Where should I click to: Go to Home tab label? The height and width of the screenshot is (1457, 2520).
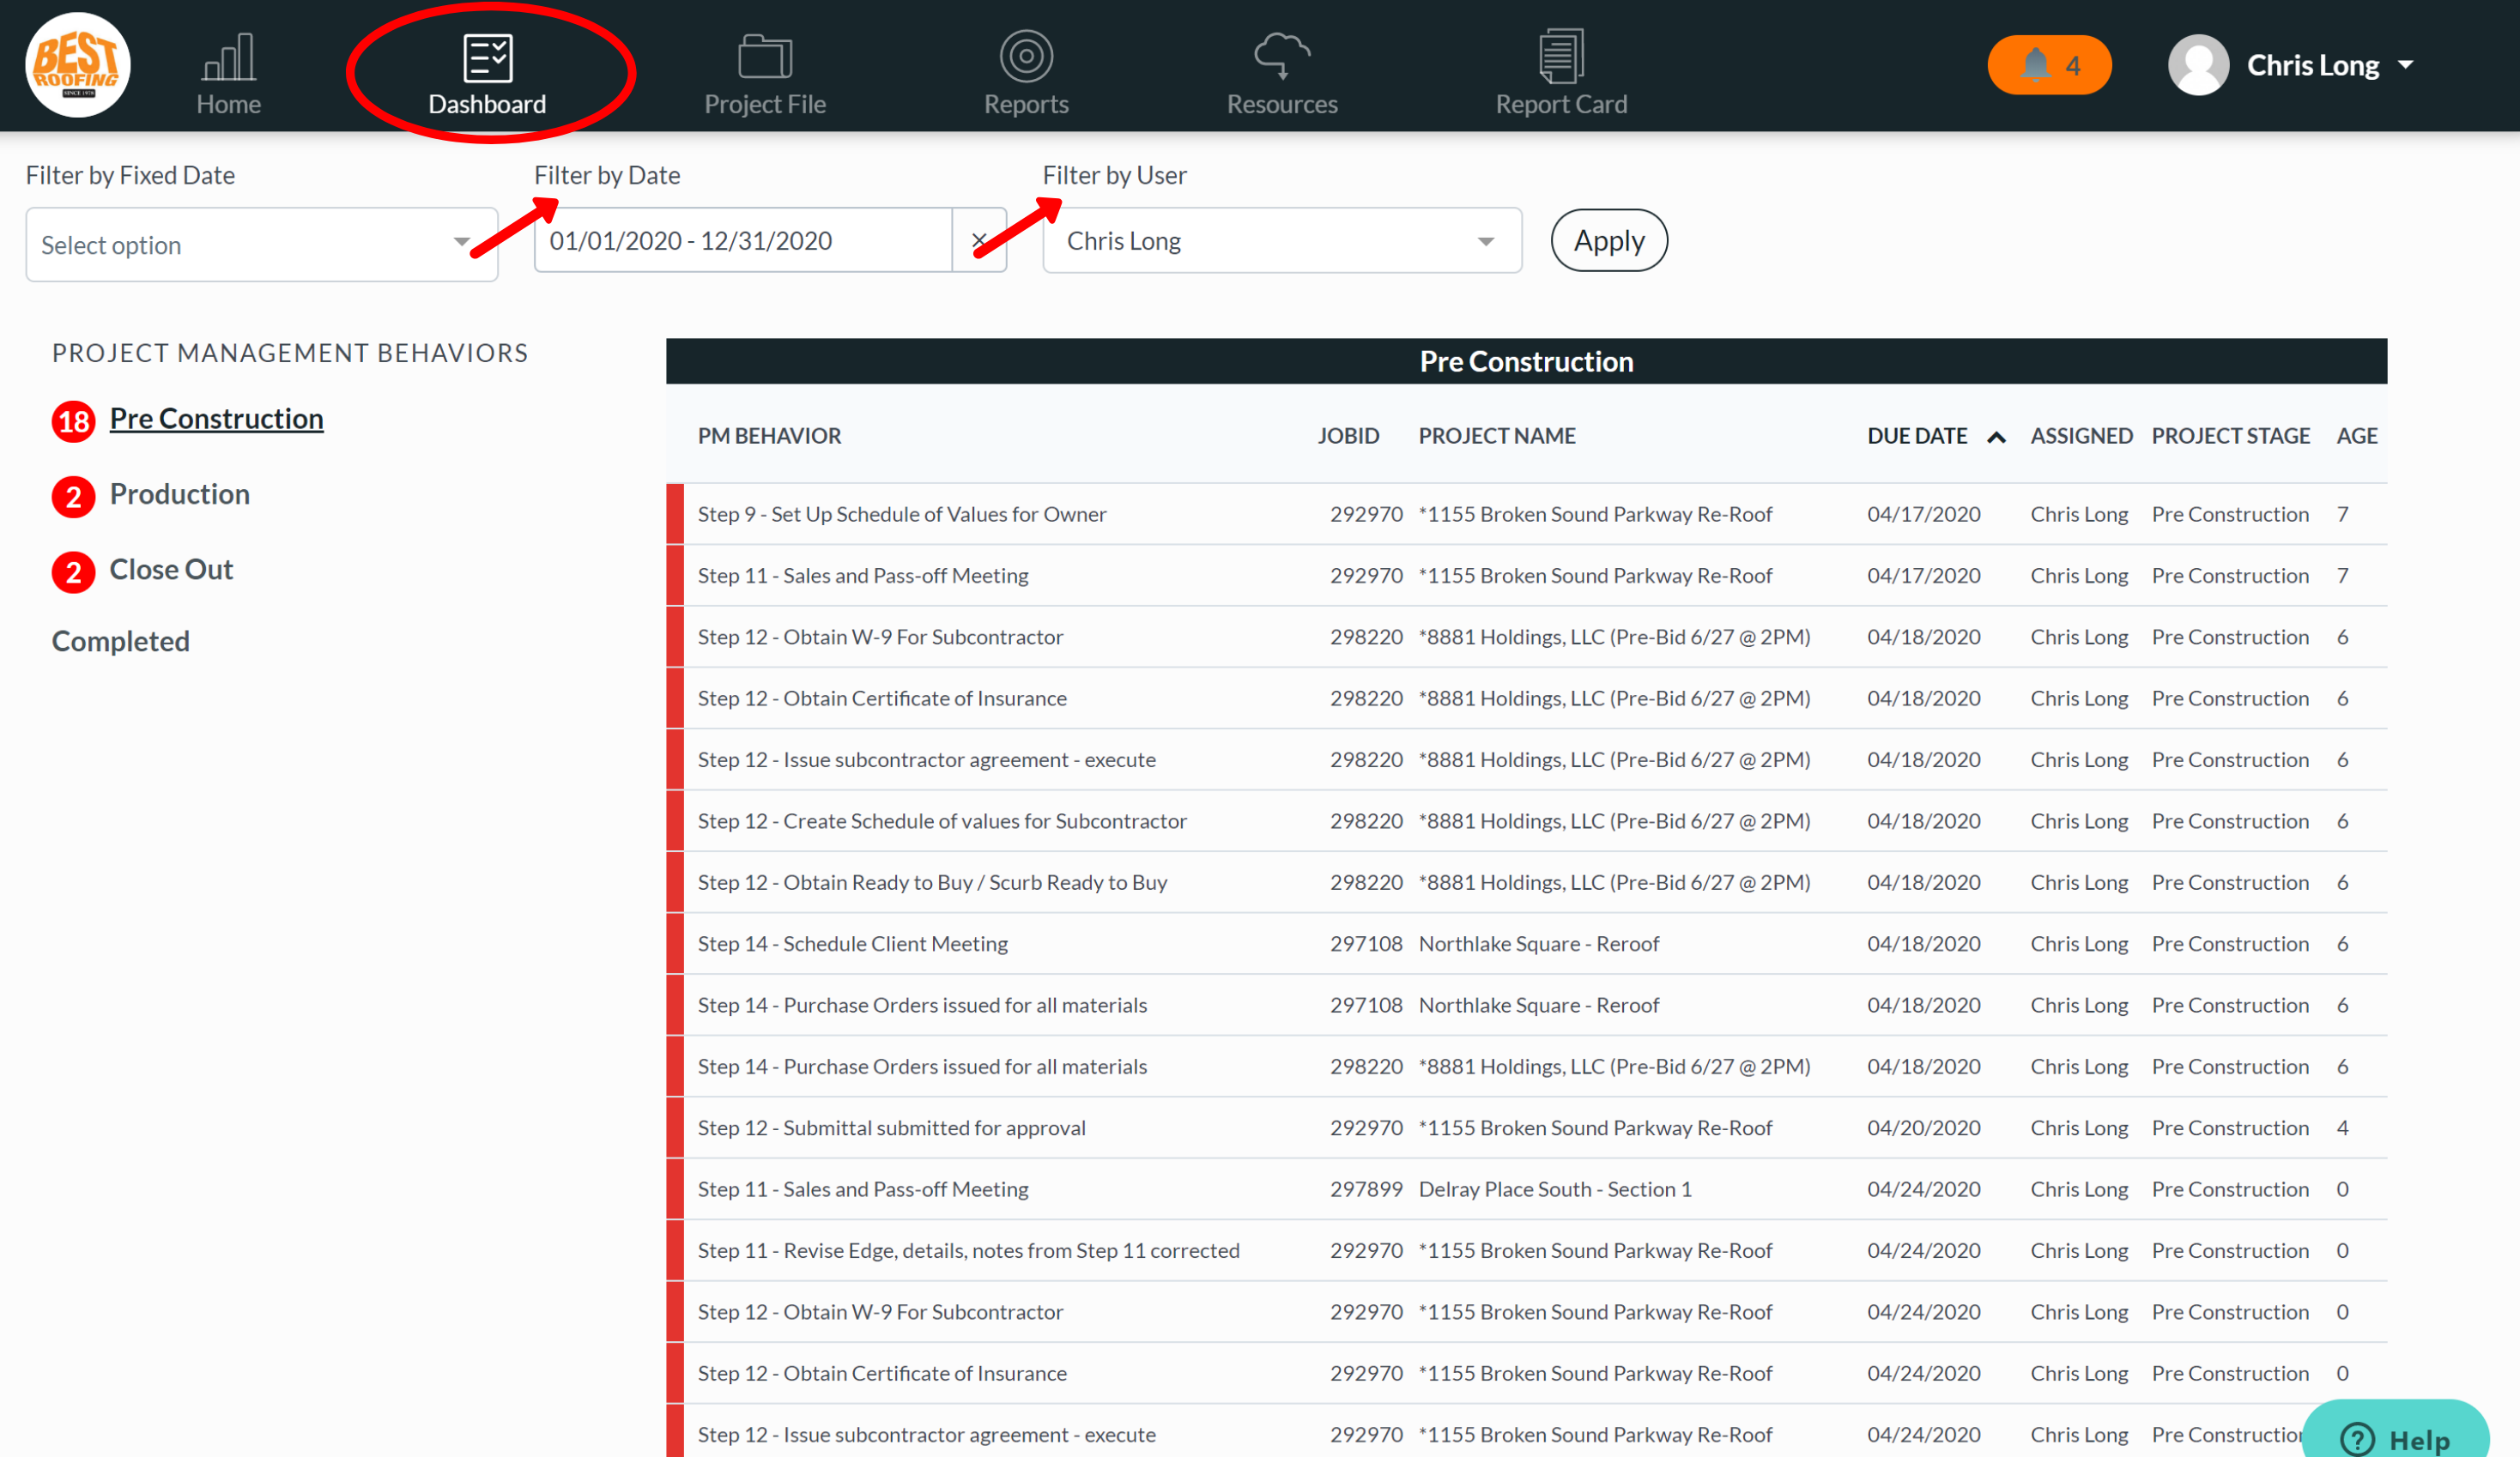coord(229,104)
